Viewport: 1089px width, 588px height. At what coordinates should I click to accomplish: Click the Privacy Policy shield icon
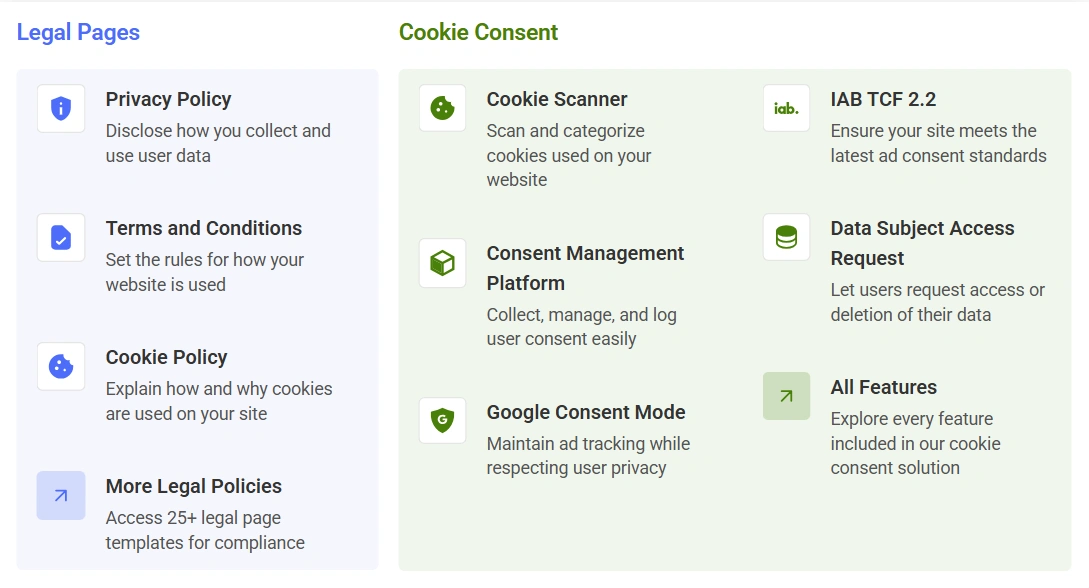click(61, 108)
